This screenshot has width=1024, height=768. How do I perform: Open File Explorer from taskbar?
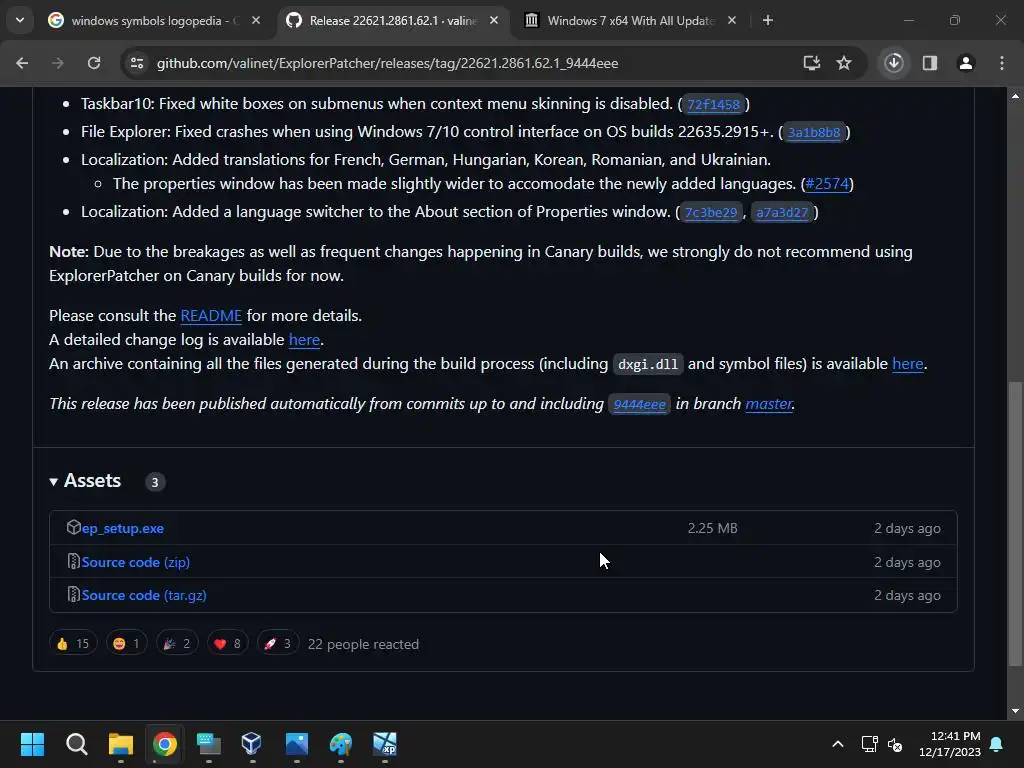pyautogui.click(x=121, y=744)
